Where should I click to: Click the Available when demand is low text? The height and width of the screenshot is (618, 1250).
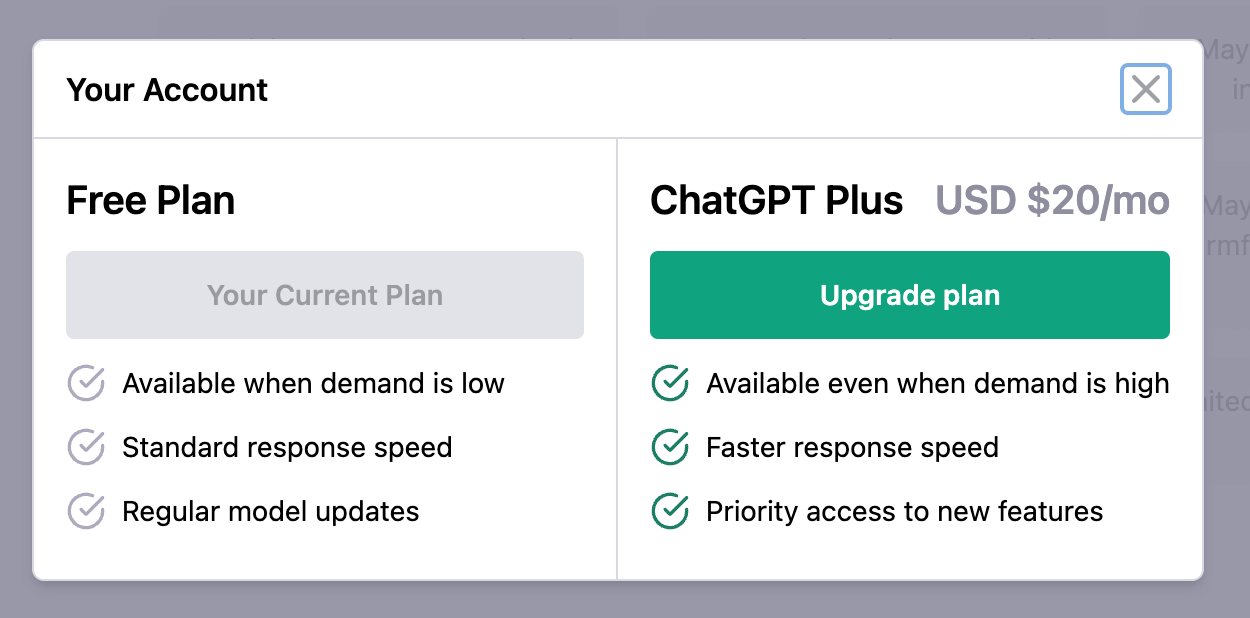tap(313, 383)
